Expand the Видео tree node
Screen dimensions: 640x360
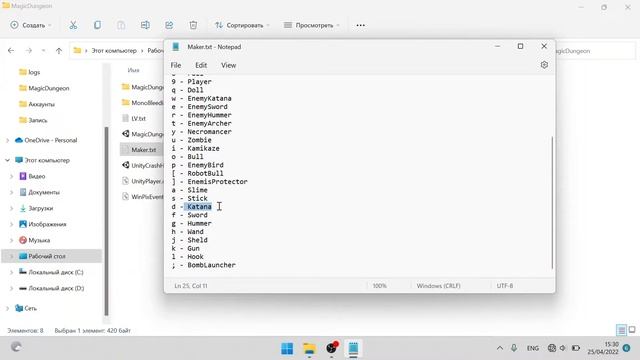pos(11,176)
